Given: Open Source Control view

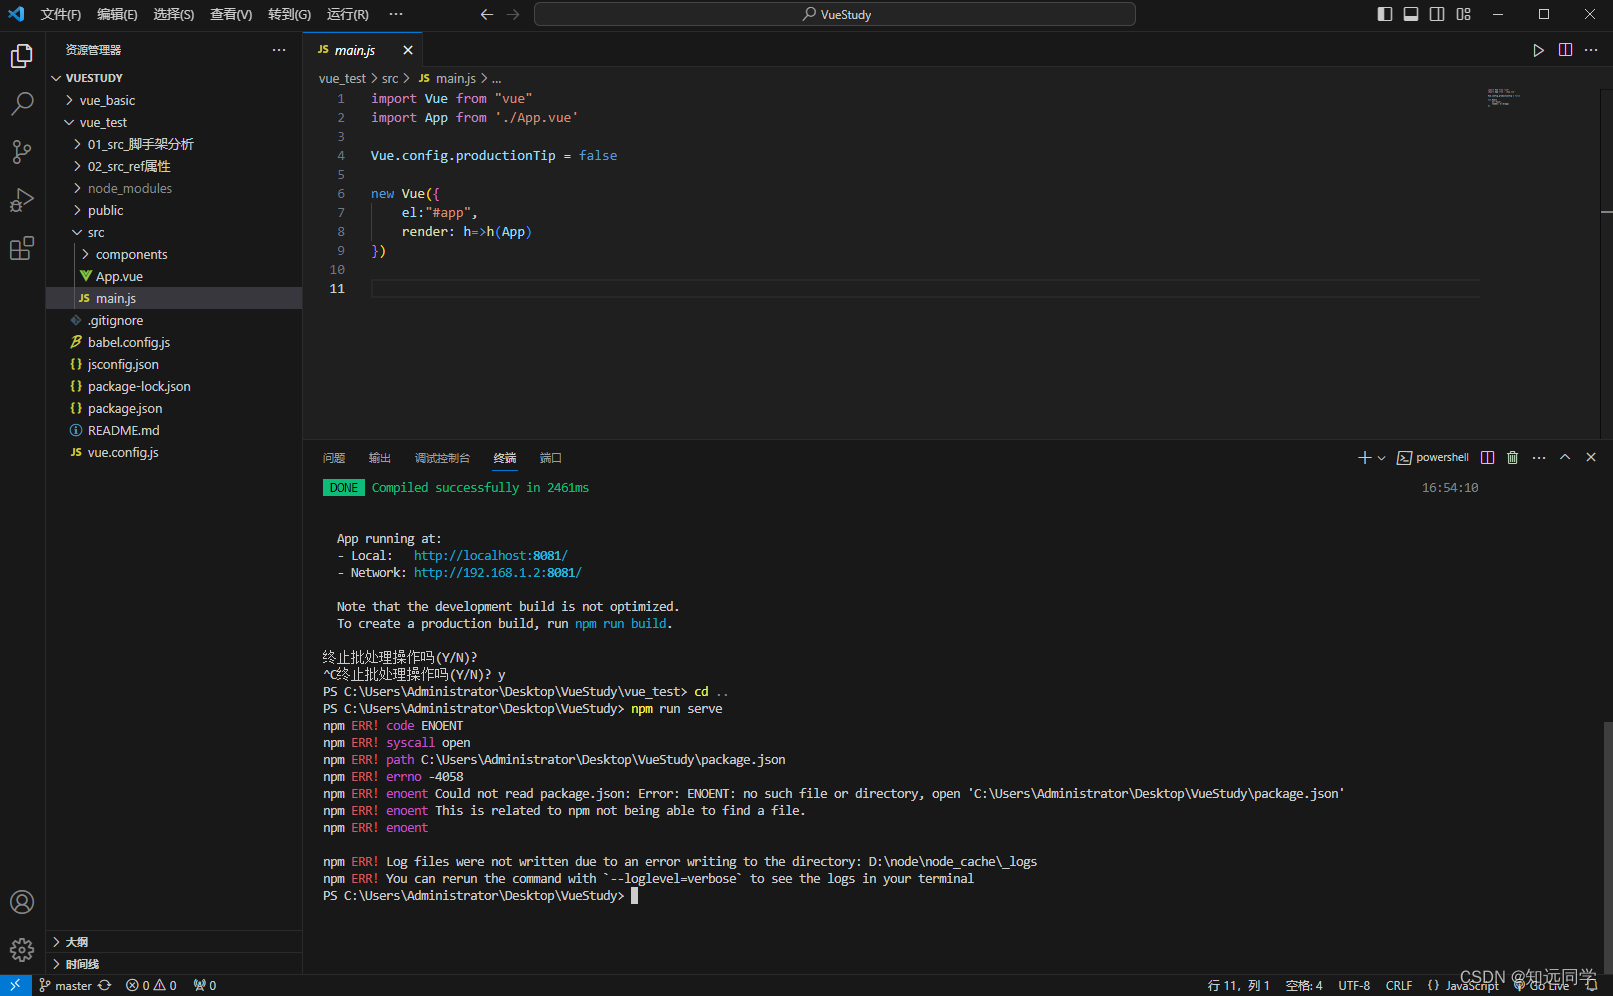Looking at the screenshot, I should click(x=22, y=152).
